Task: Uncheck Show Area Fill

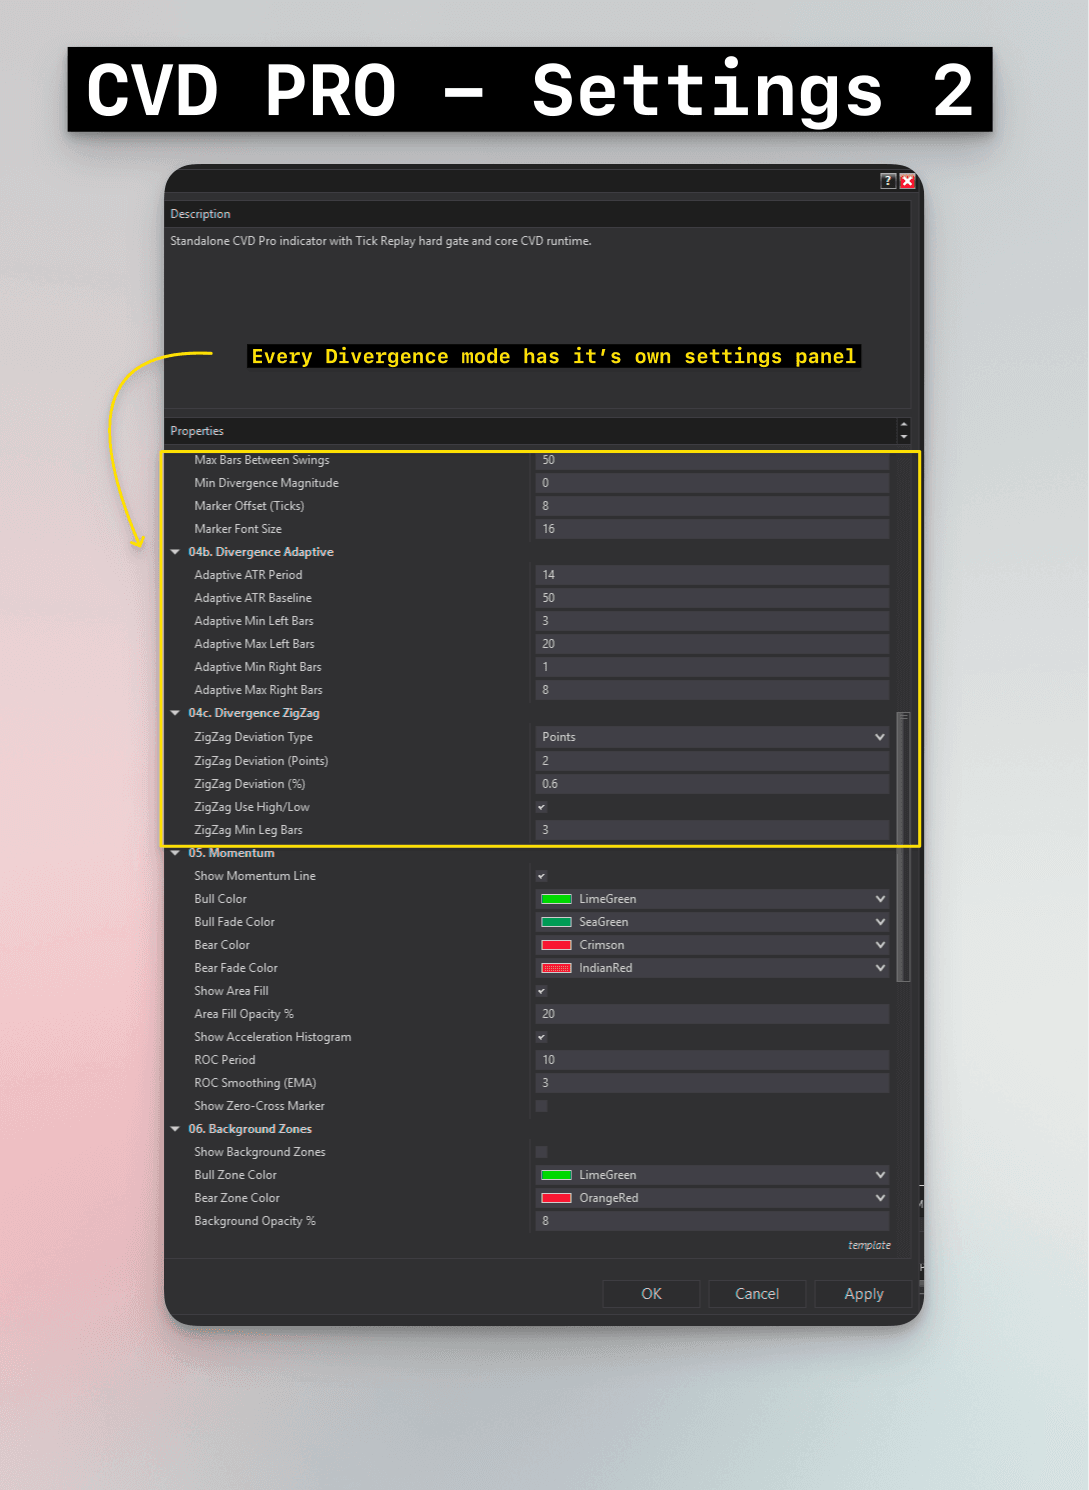Action: (x=541, y=990)
